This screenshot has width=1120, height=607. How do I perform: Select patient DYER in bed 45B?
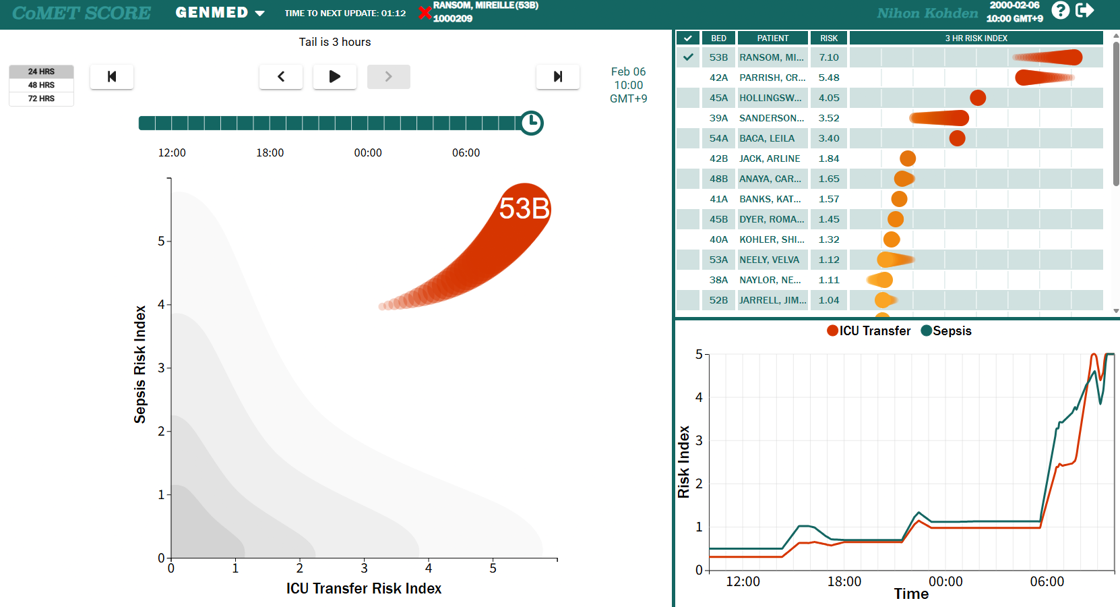coord(889,219)
